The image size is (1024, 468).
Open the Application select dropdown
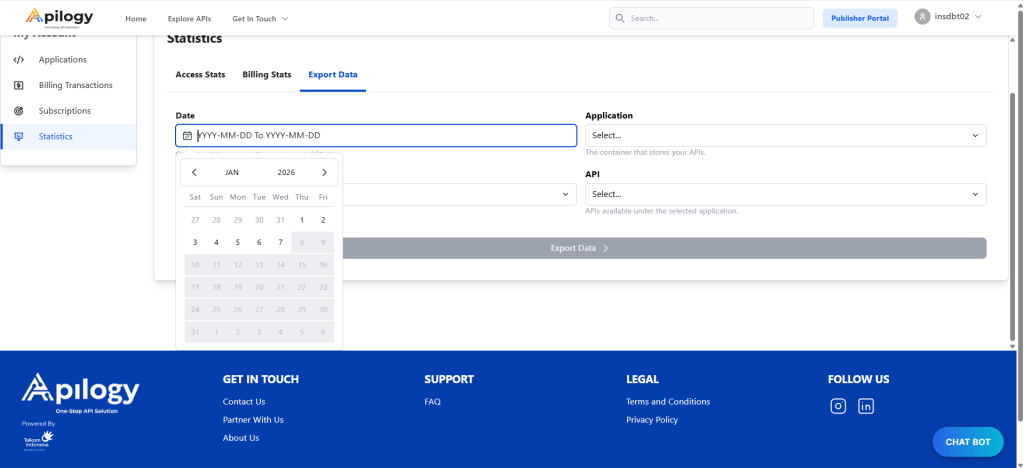[x=785, y=135]
